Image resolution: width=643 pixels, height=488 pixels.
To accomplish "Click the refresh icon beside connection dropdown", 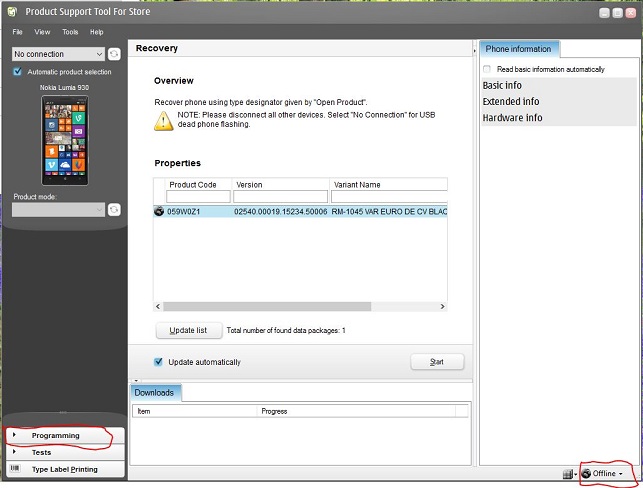I will pos(114,54).
